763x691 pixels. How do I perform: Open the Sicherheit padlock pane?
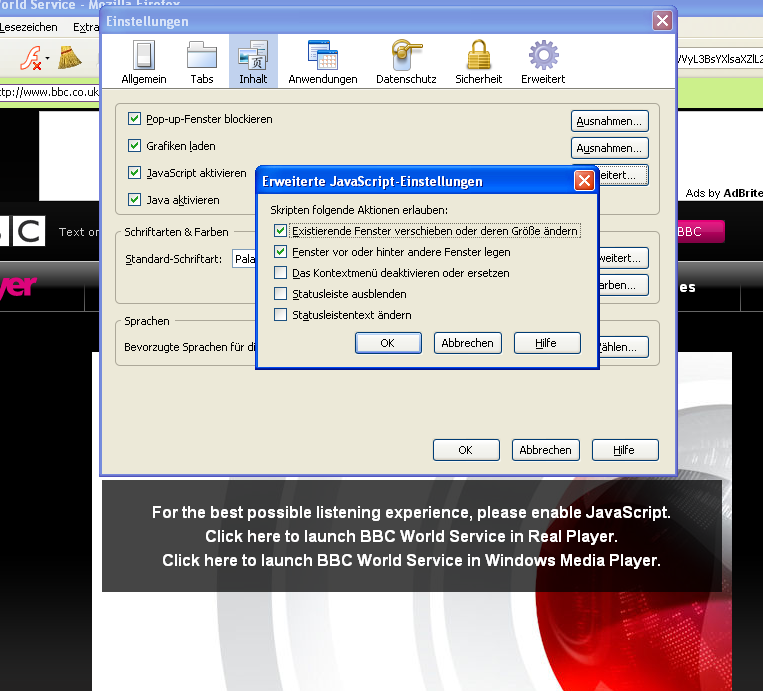pyautogui.click(x=478, y=62)
